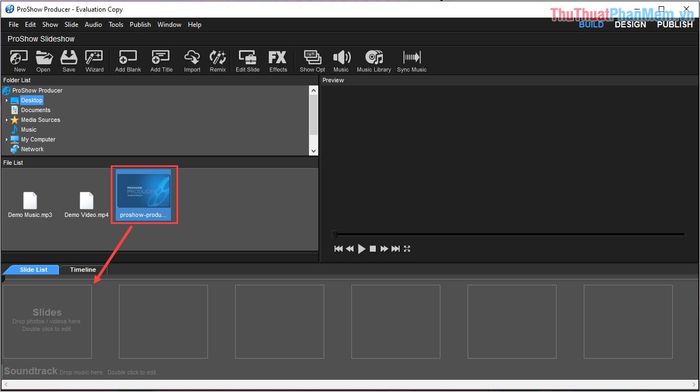The height and width of the screenshot is (392, 700).
Task: Switch to PUBLISH workspace
Action: click(x=675, y=25)
